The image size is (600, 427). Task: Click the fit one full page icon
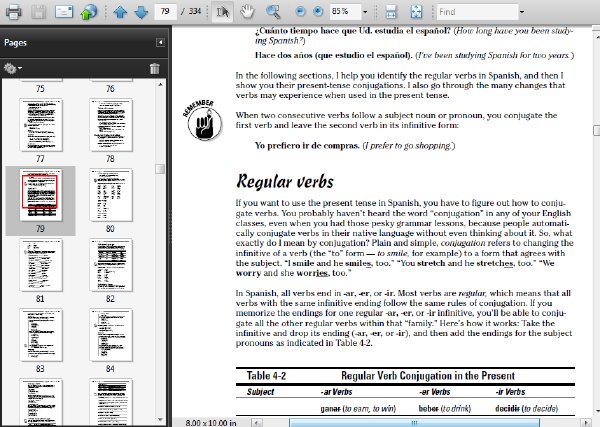coord(416,12)
